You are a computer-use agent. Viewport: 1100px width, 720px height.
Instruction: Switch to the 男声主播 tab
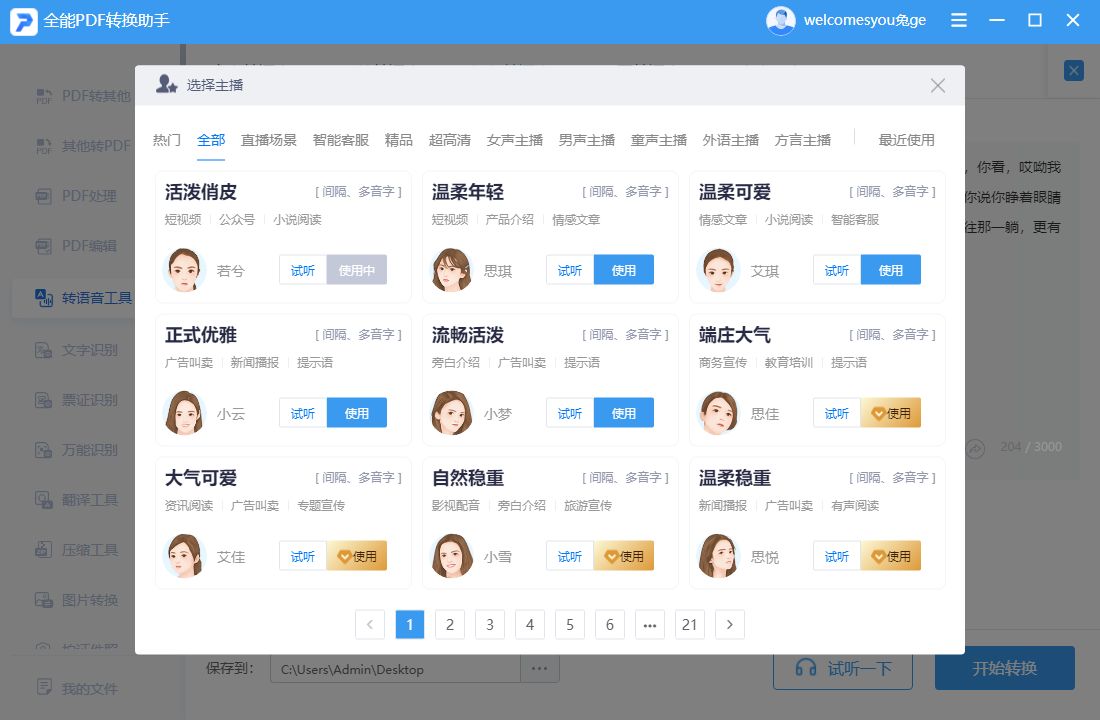coord(586,140)
